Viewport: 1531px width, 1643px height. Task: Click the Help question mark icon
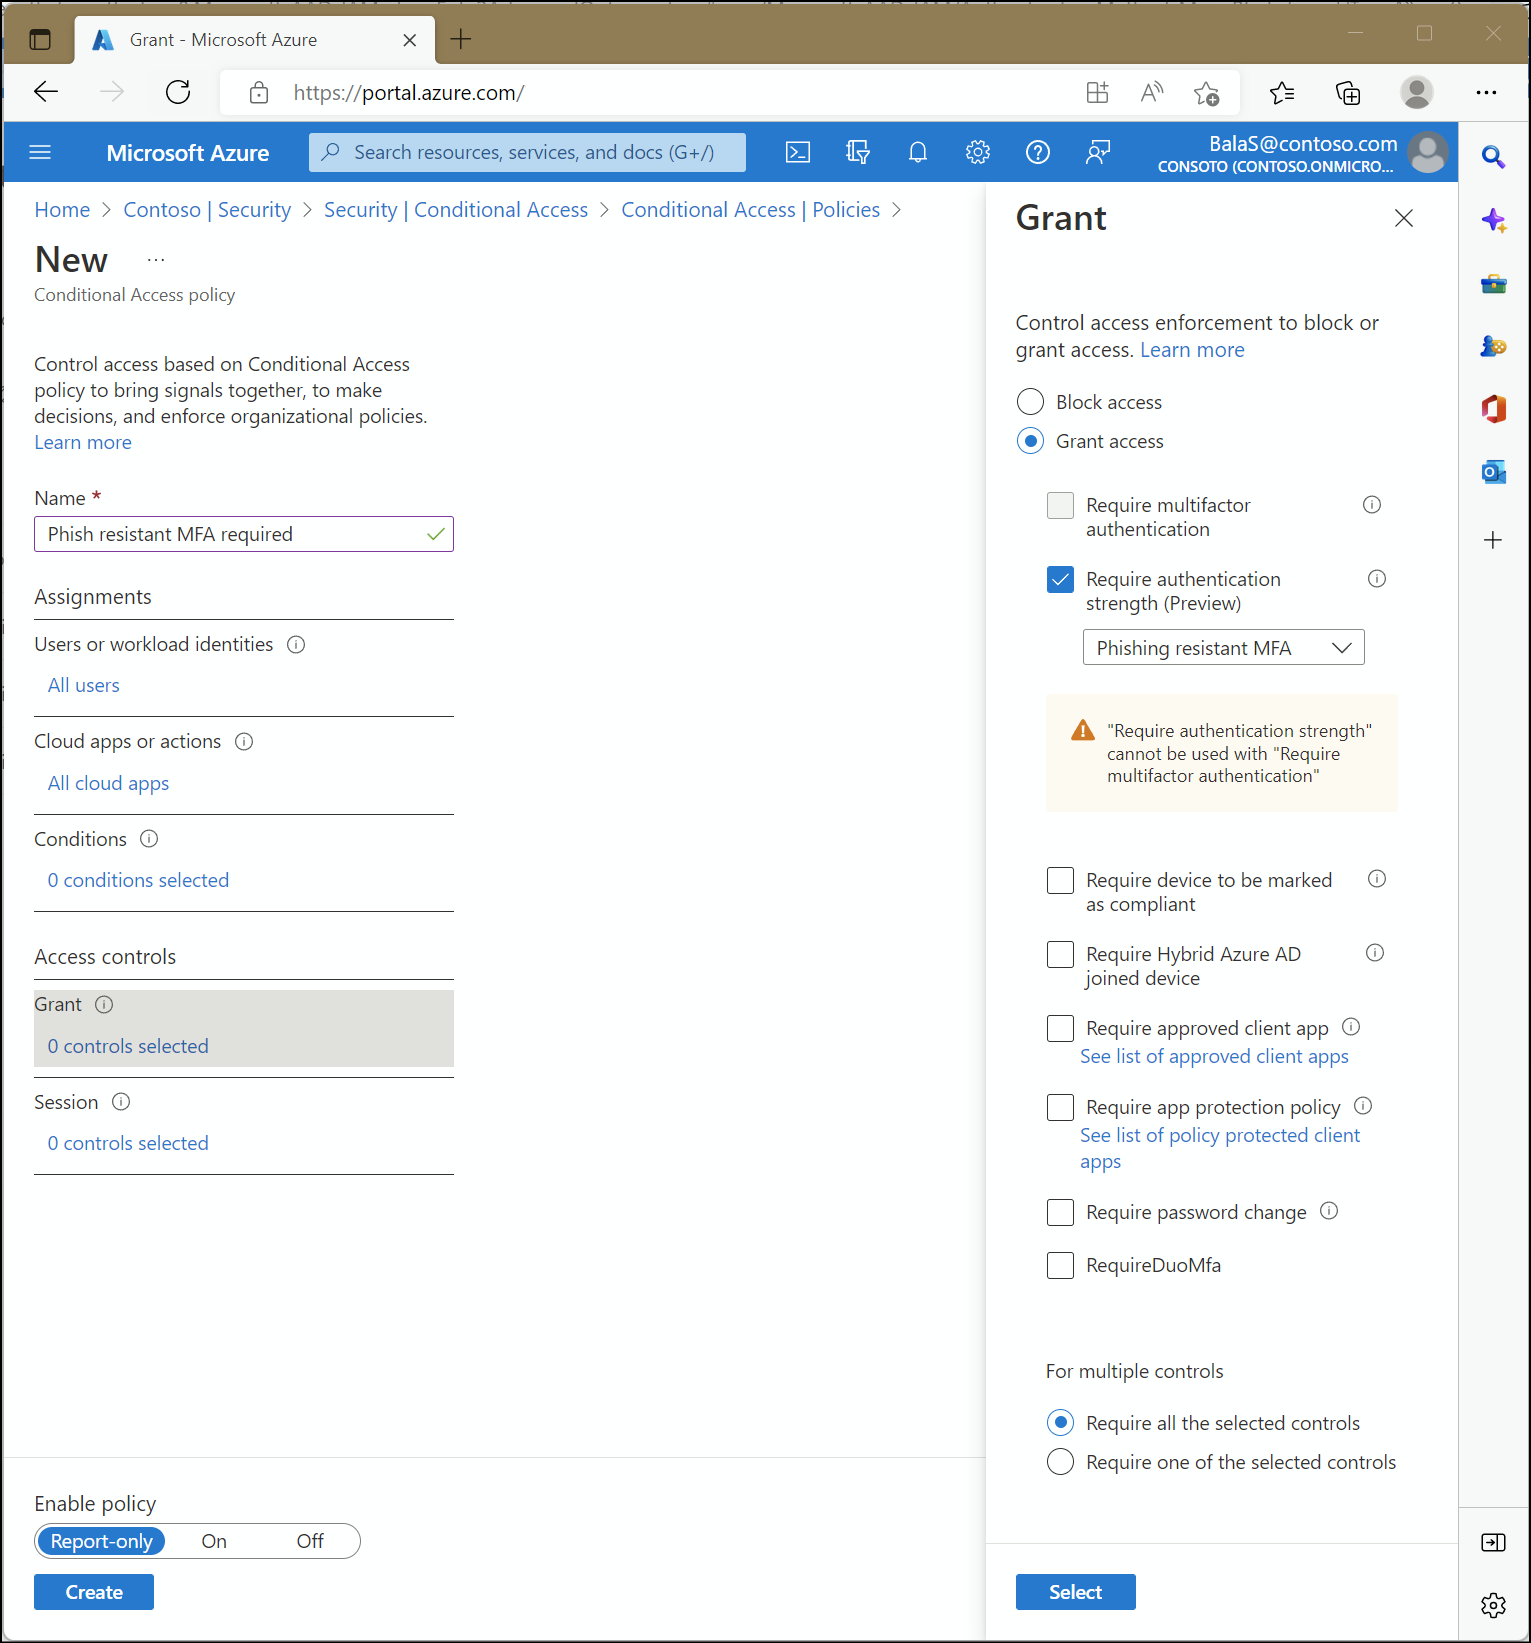(1037, 152)
